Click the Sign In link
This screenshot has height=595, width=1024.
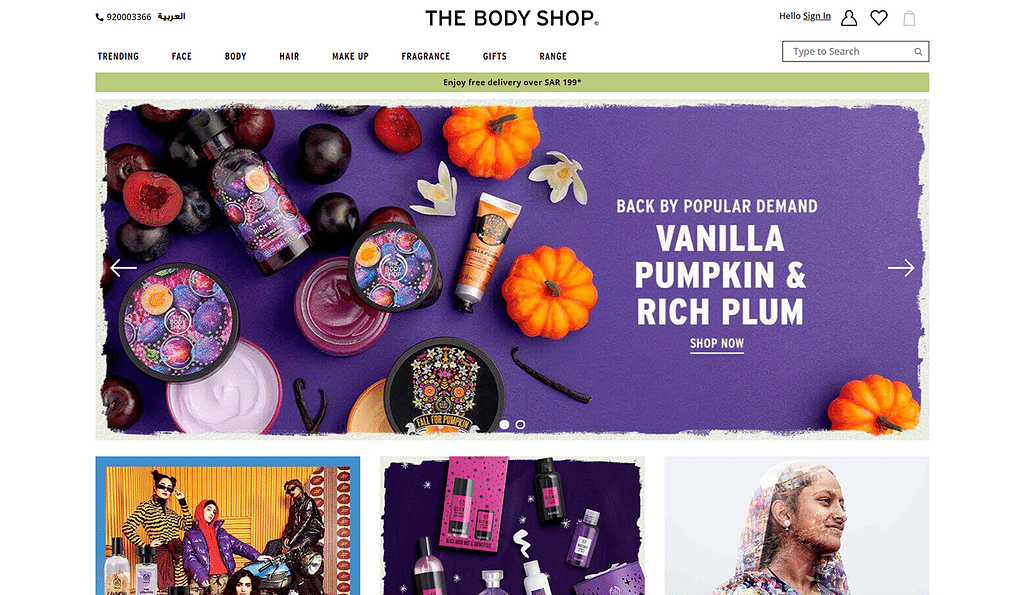coord(816,16)
